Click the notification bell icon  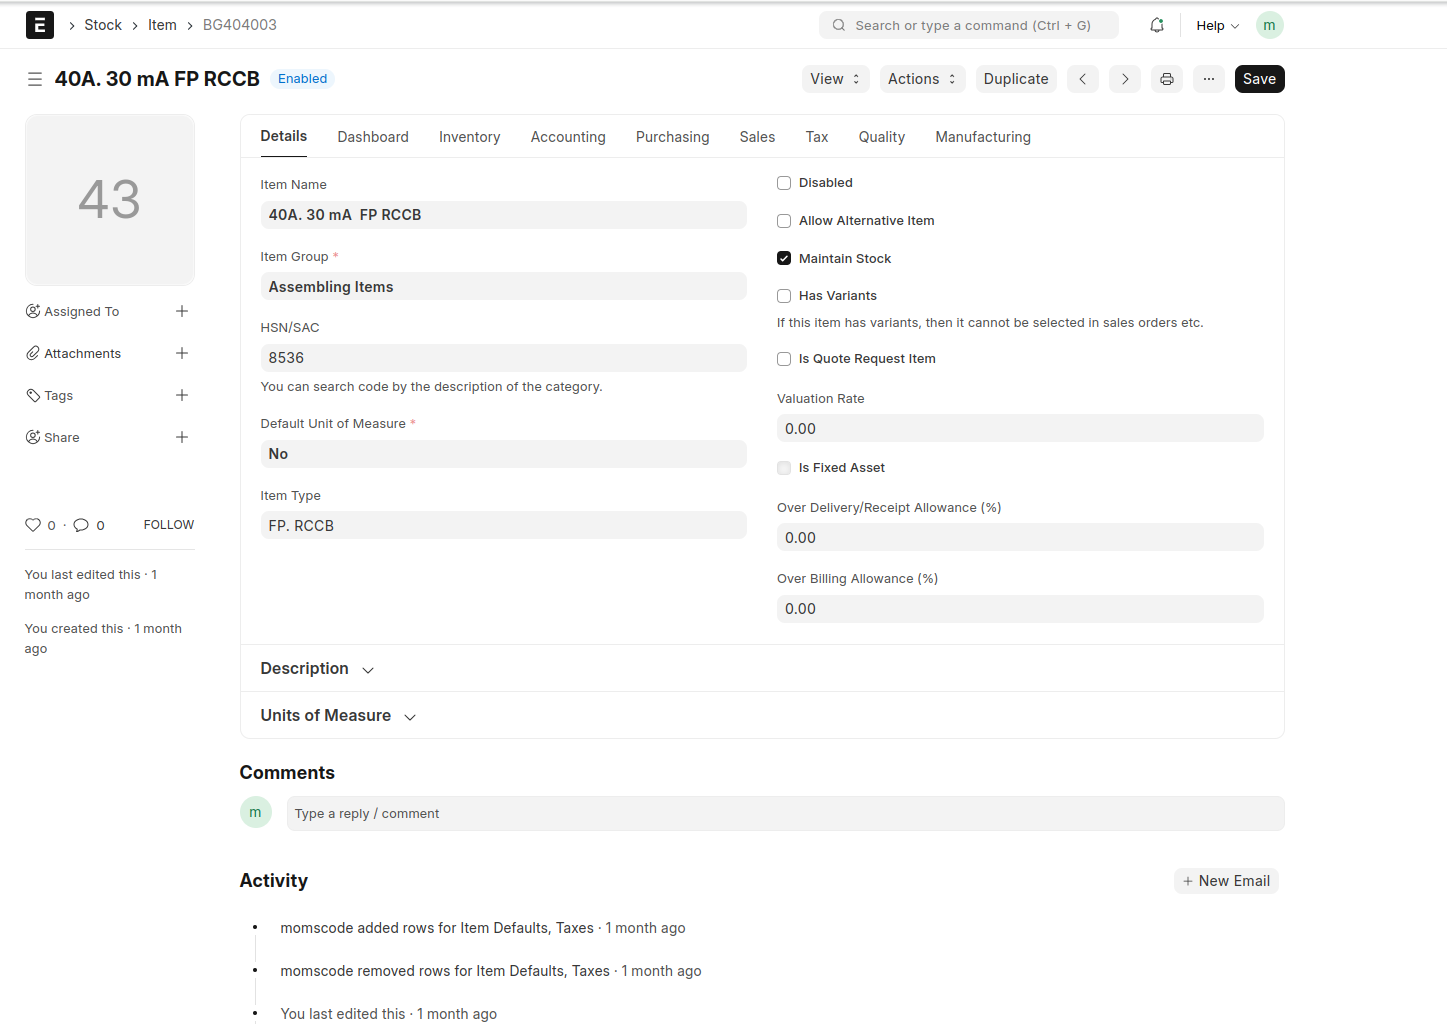(x=1156, y=25)
